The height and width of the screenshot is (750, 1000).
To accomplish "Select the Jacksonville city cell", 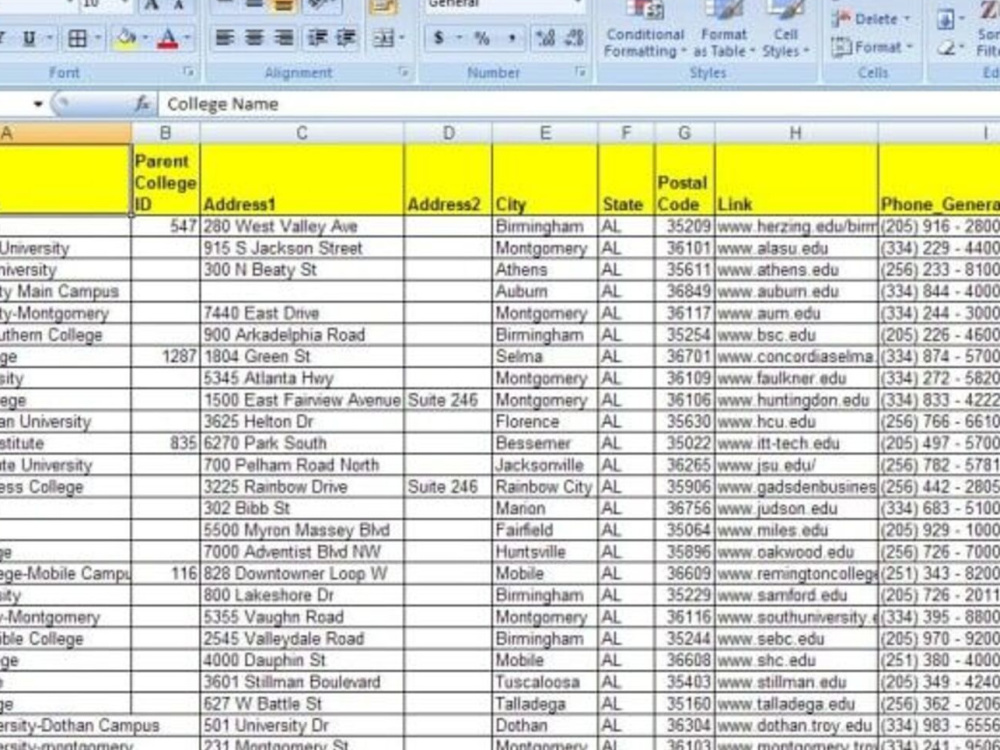I will pos(545,465).
